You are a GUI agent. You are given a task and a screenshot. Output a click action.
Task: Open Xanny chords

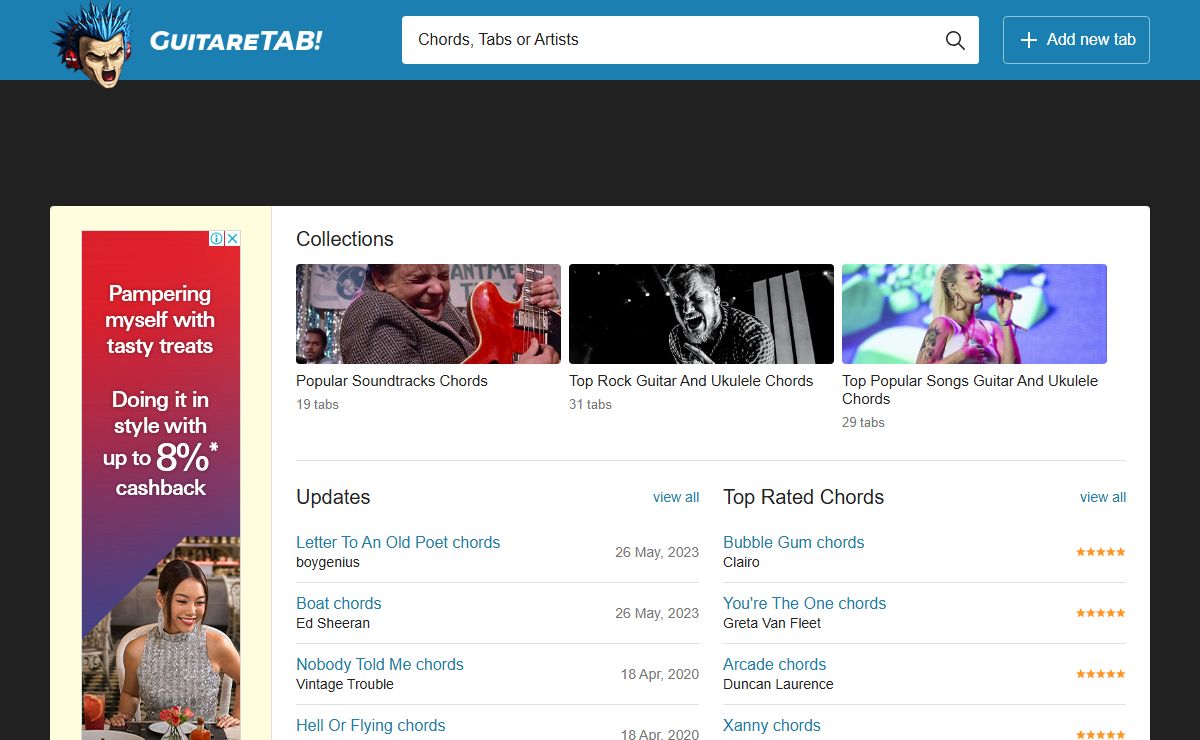pyautogui.click(x=772, y=725)
